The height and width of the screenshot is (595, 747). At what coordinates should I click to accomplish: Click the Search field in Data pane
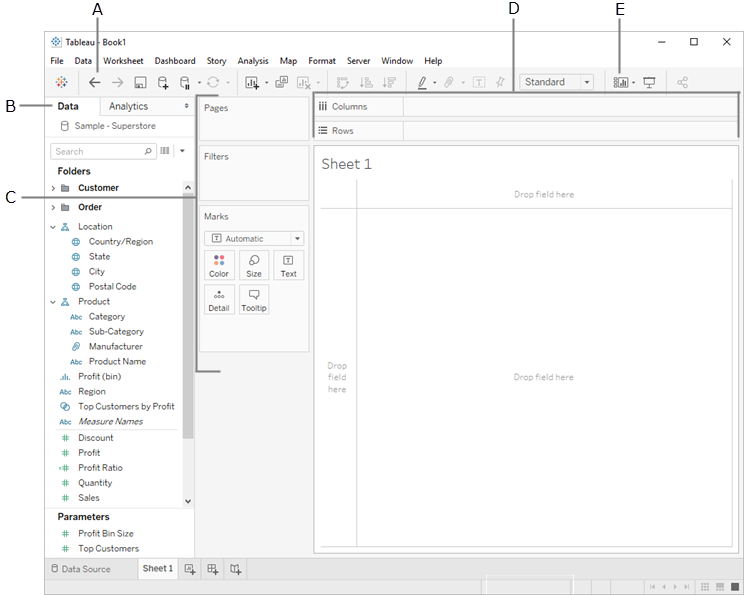pyautogui.click(x=98, y=151)
